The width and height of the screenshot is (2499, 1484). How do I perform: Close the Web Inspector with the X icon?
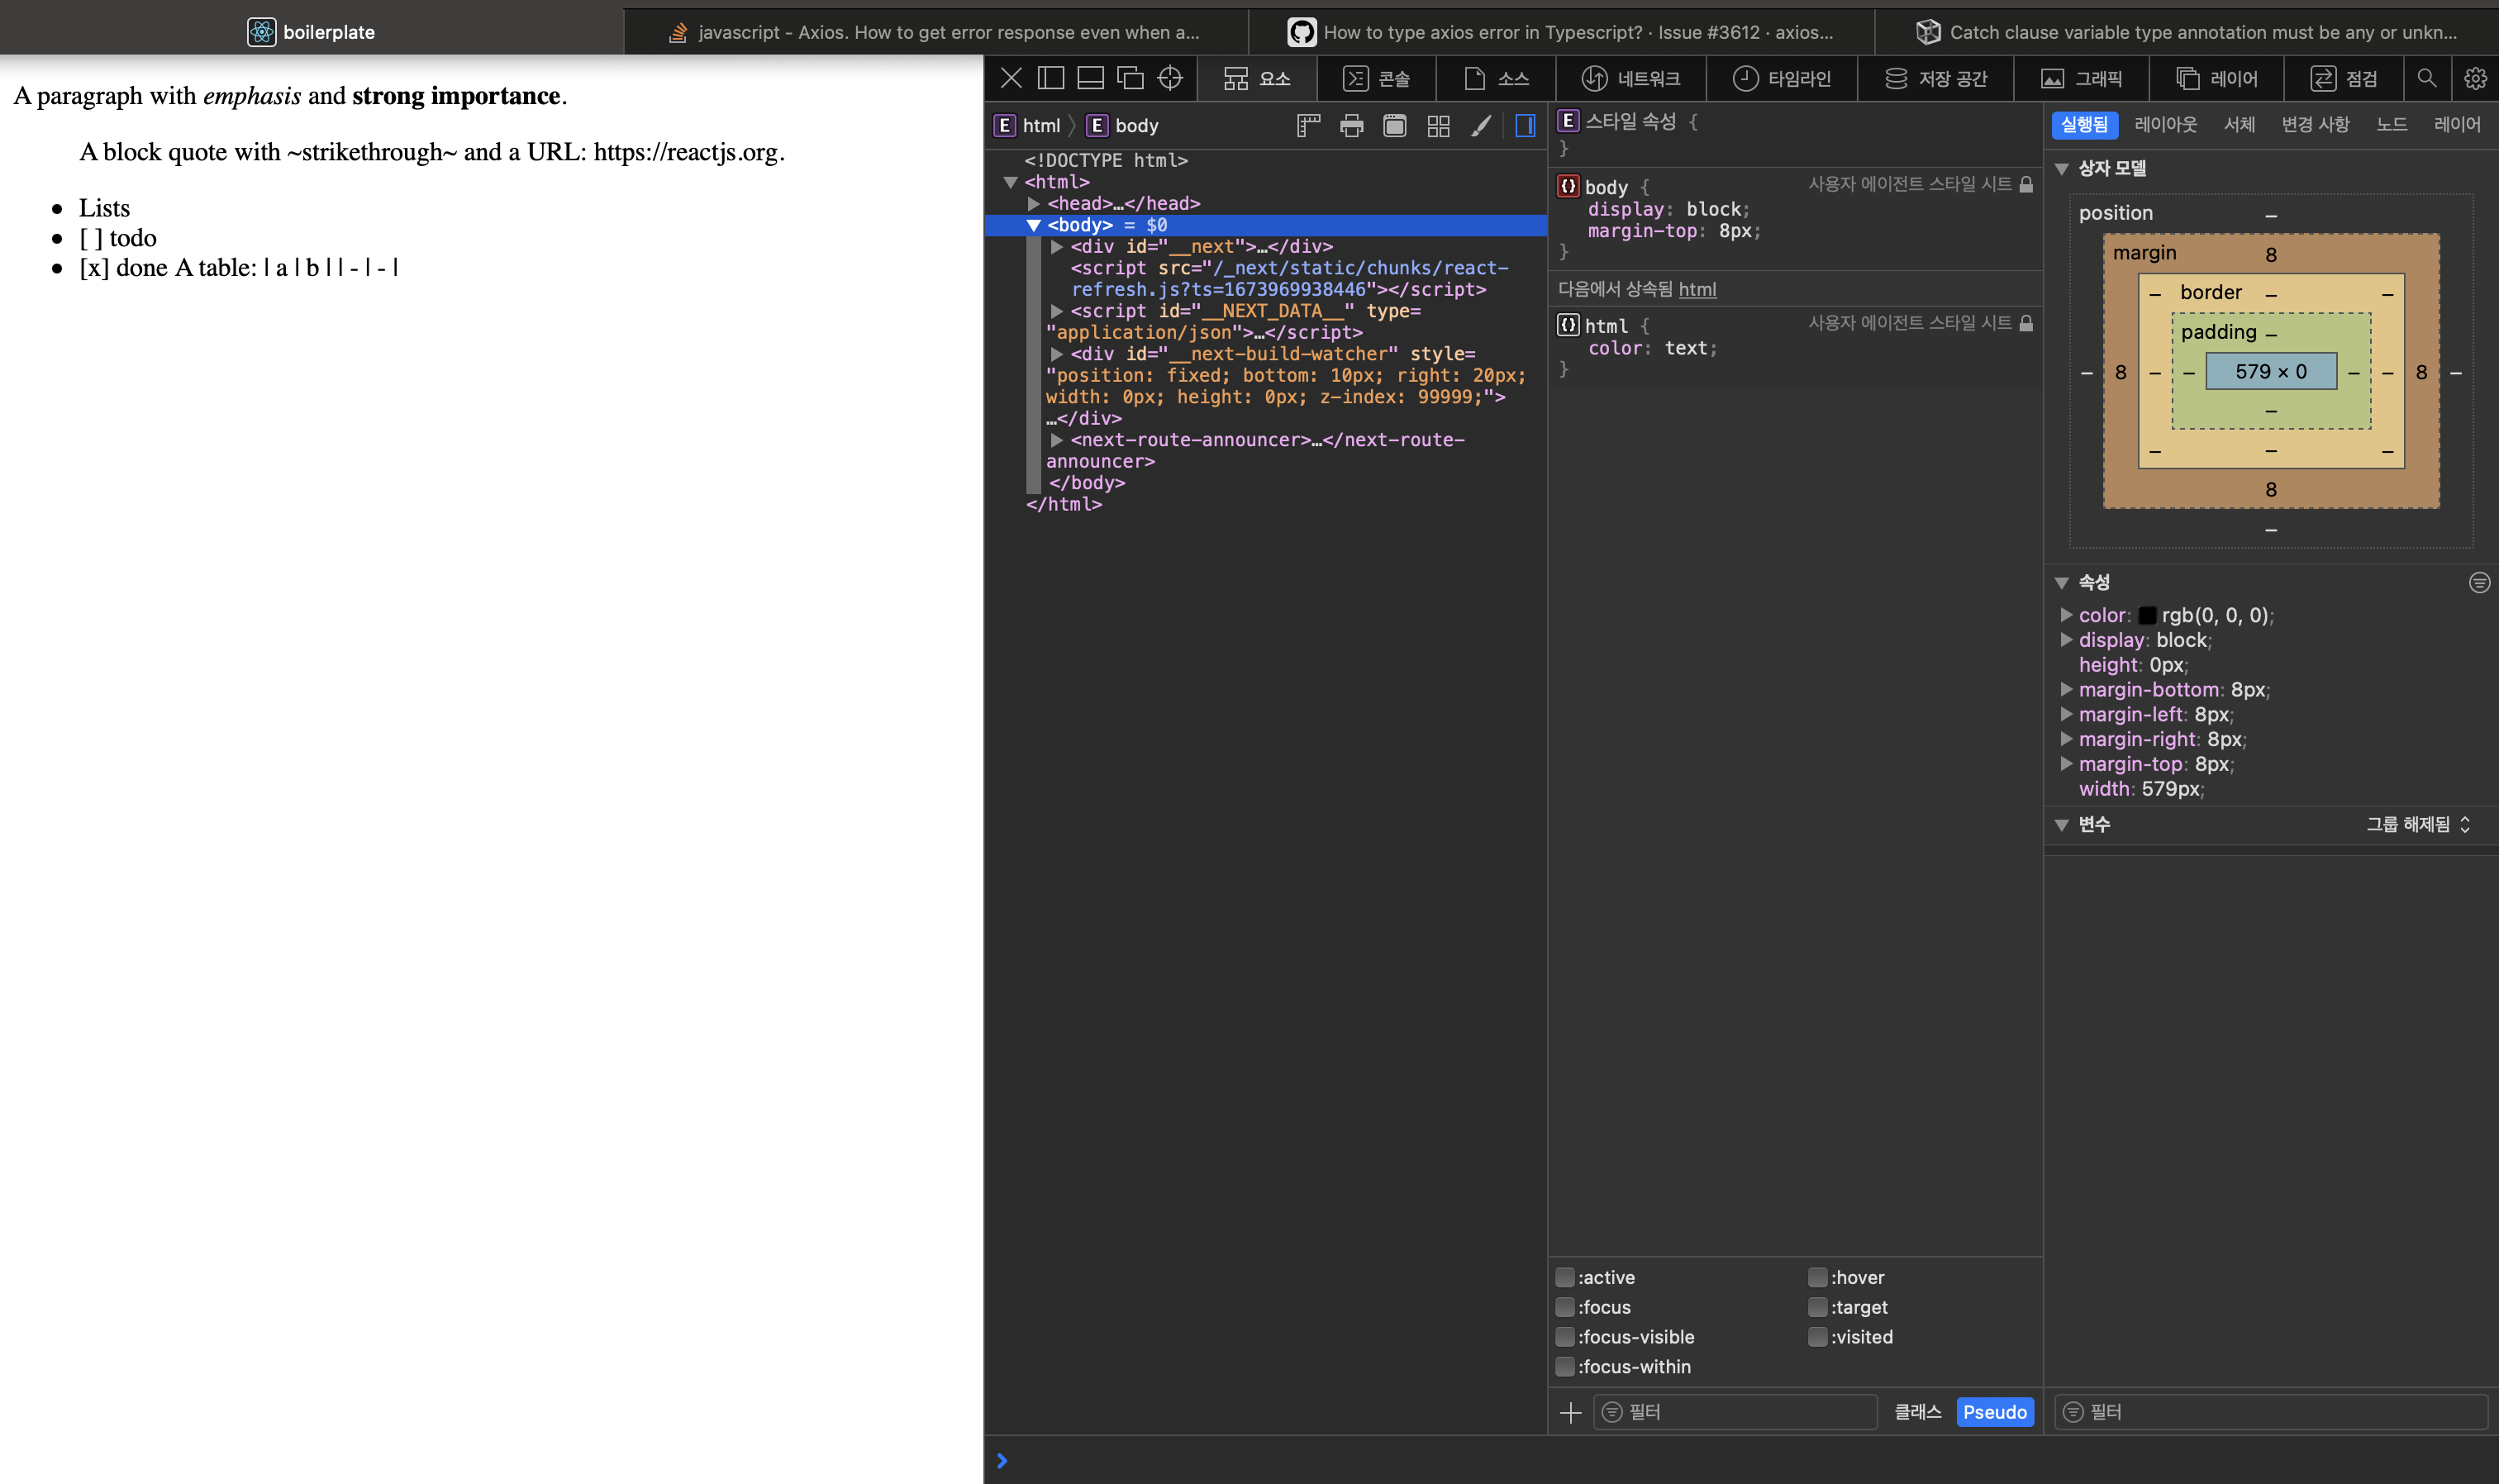[x=1011, y=78]
